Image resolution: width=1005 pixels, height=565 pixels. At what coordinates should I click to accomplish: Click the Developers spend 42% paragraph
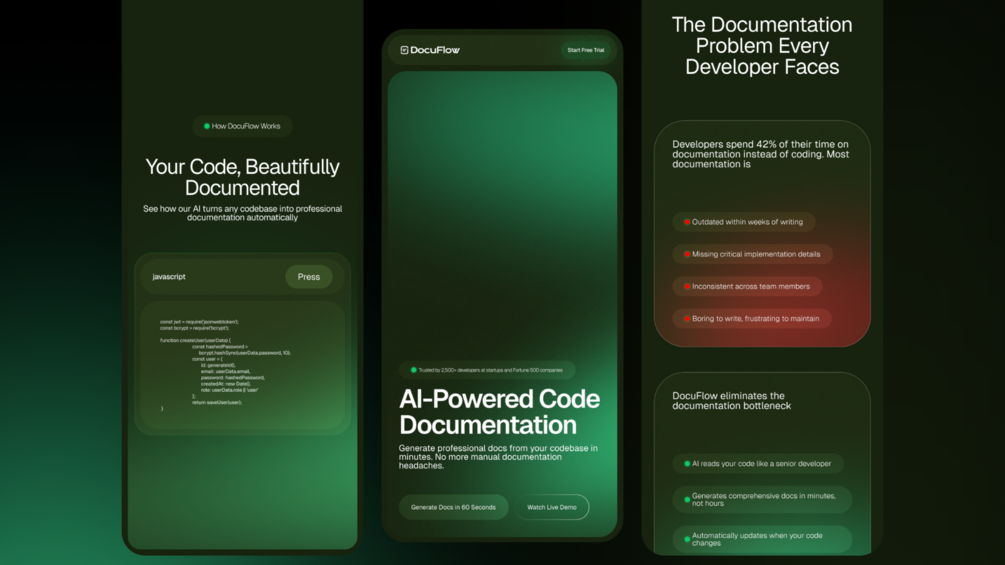coord(761,154)
